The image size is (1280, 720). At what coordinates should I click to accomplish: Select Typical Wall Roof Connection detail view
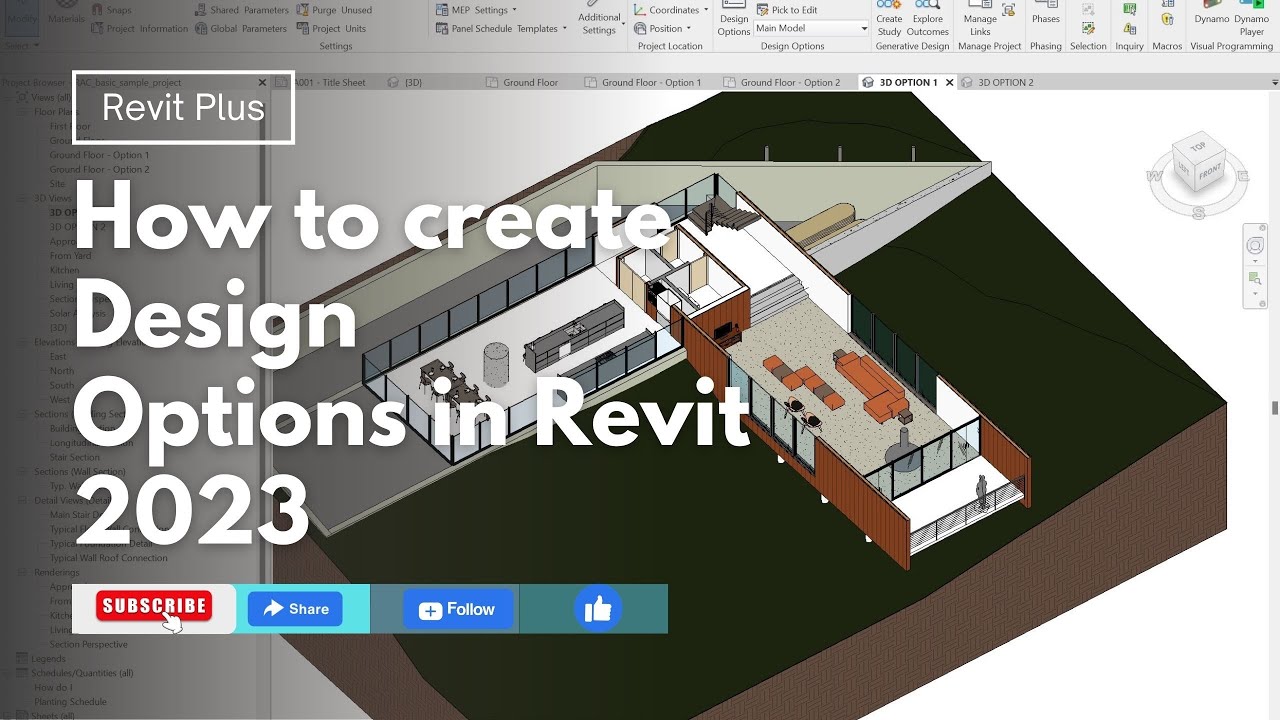(109, 558)
